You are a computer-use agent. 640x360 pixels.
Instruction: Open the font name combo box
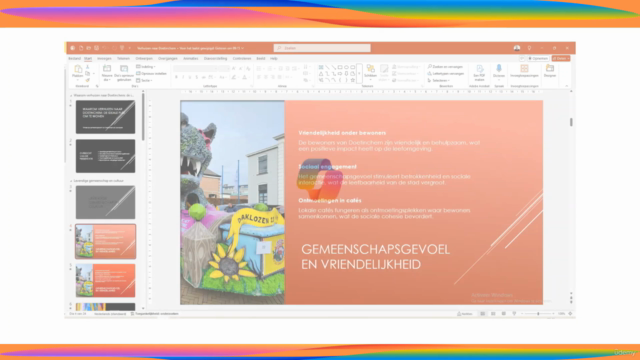coord(196,69)
